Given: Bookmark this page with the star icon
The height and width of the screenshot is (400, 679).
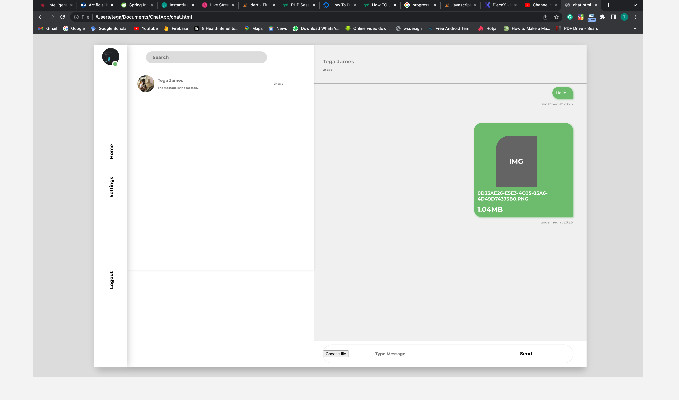Looking at the screenshot, I should (x=556, y=17).
